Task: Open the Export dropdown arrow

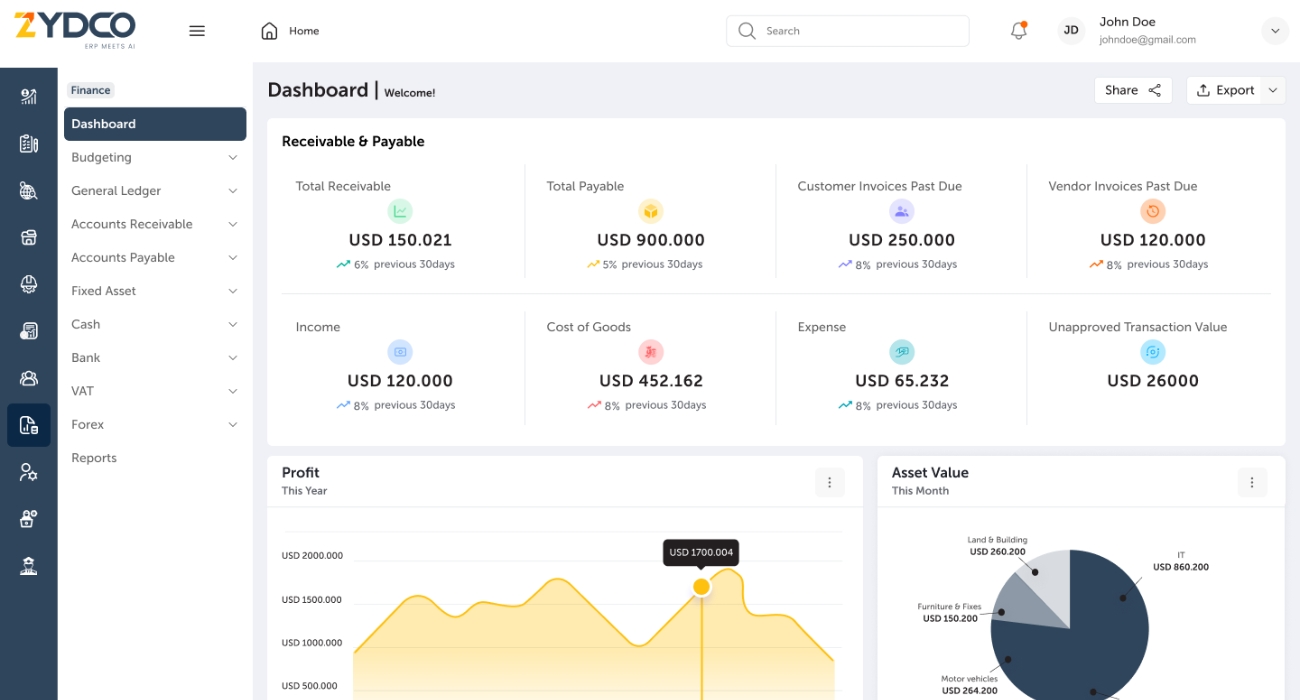Action: point(1273,90)
